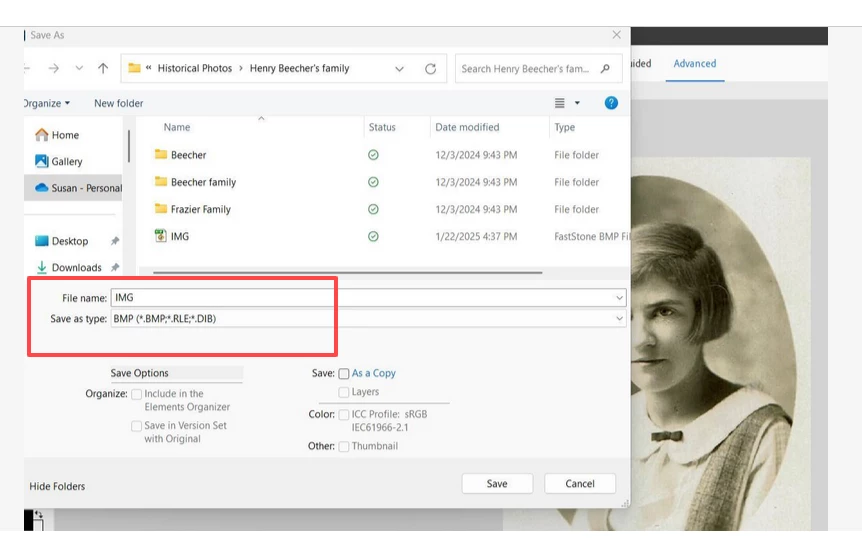This screenshot has width=862, height=551.
Task: Switch to the Advanced tab in editor
Action: (x=695, y=64)
